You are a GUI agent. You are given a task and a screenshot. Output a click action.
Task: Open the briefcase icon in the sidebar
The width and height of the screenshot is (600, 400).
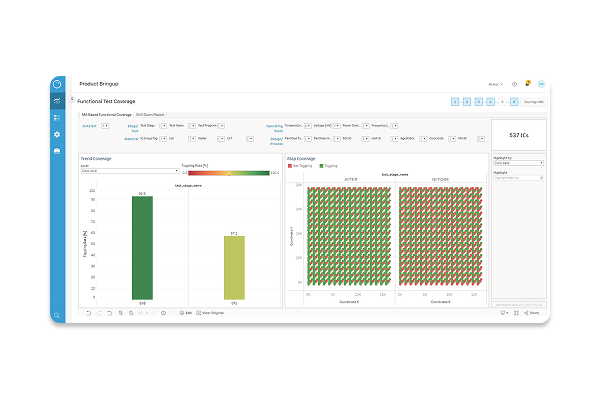(x=57, y=151)
